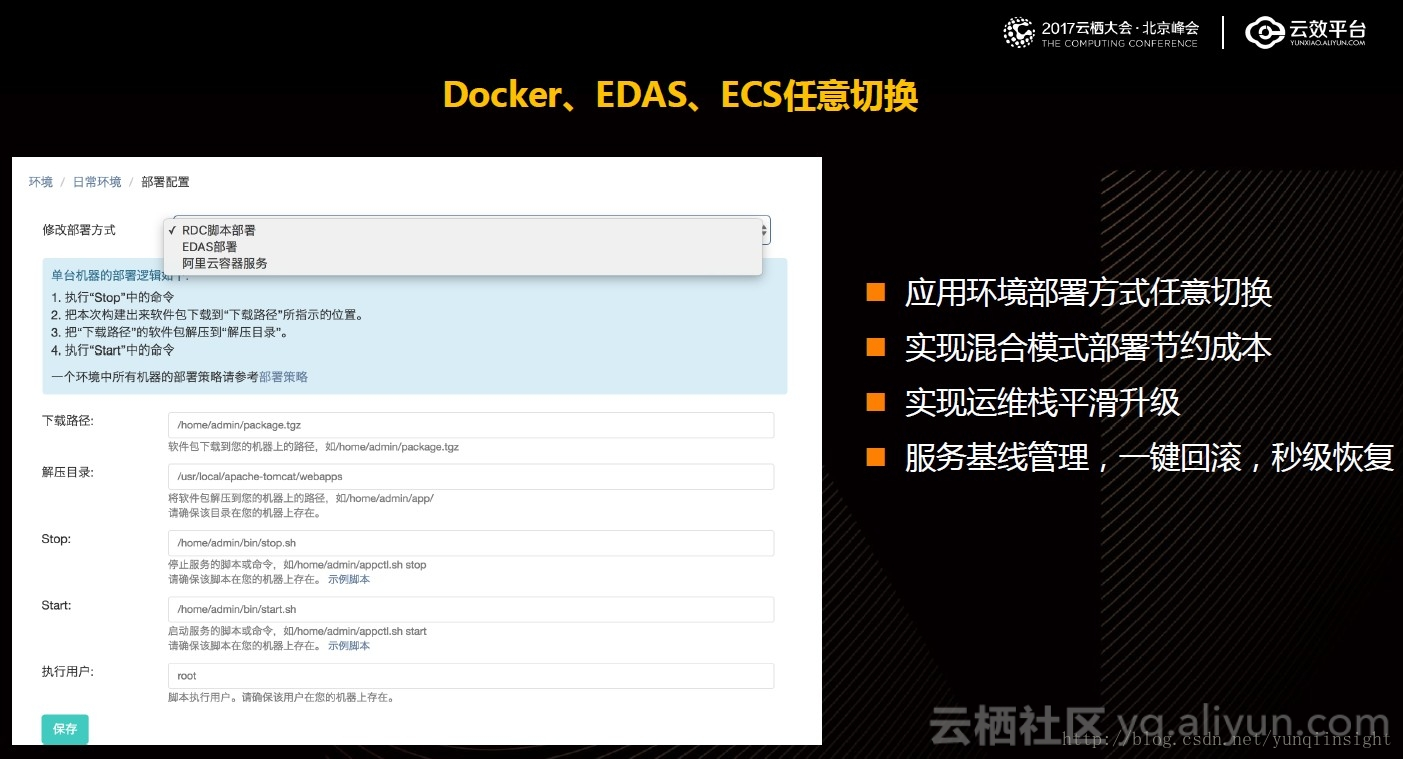Viewport: 1403px width, 759px height.
Task: Click the 下载路径 input field
Action: pos(471,425)
